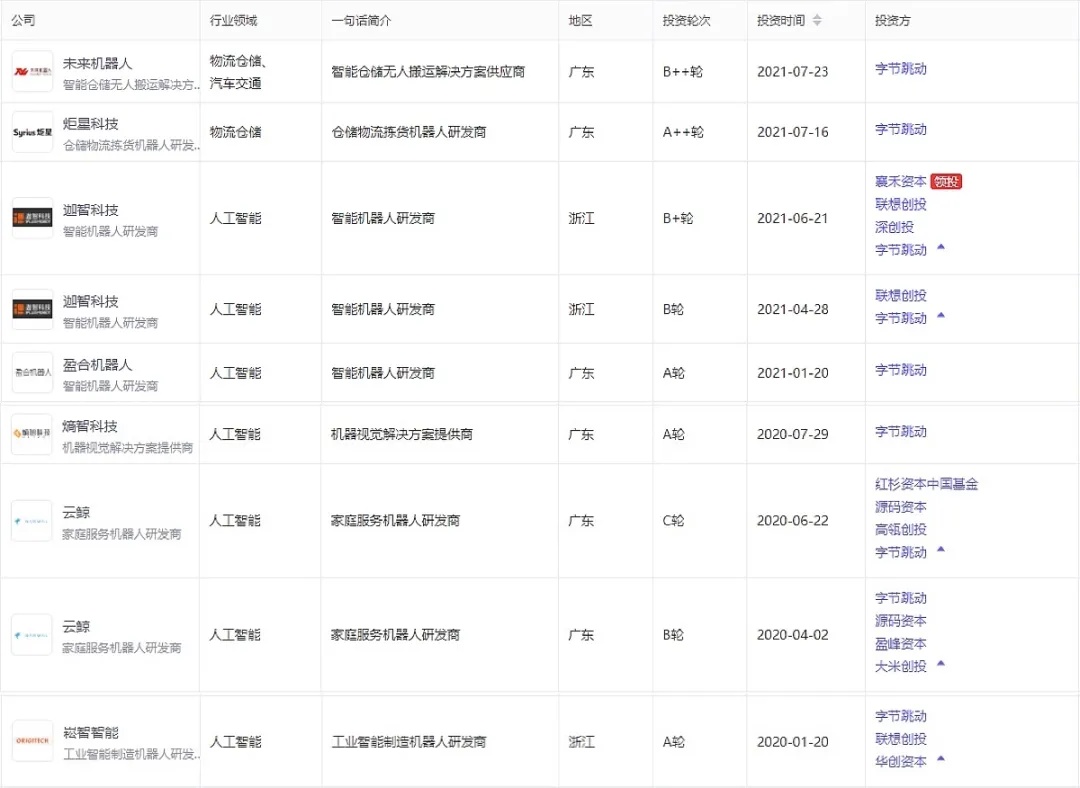Click the 盈峰资本 investor link
The height and width of the screenshot is (788, 1080).
point(901,644)
